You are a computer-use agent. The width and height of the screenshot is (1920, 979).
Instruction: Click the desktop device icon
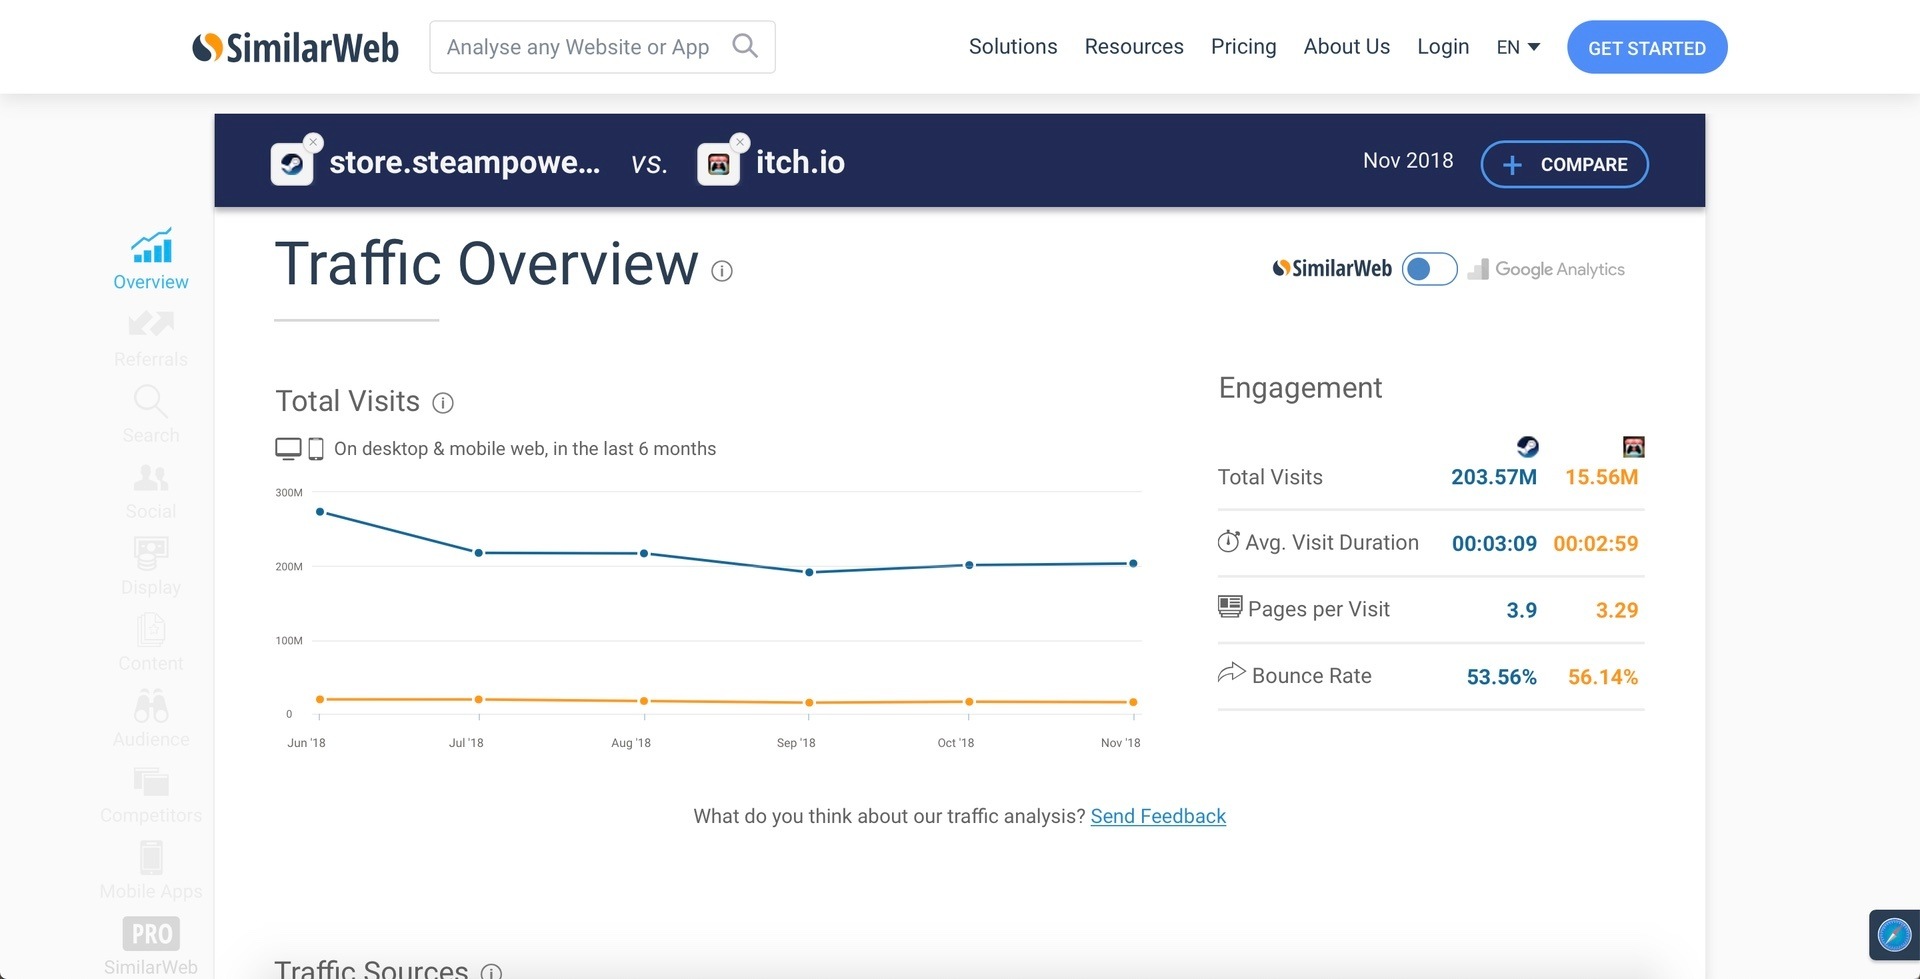[288, 449]
